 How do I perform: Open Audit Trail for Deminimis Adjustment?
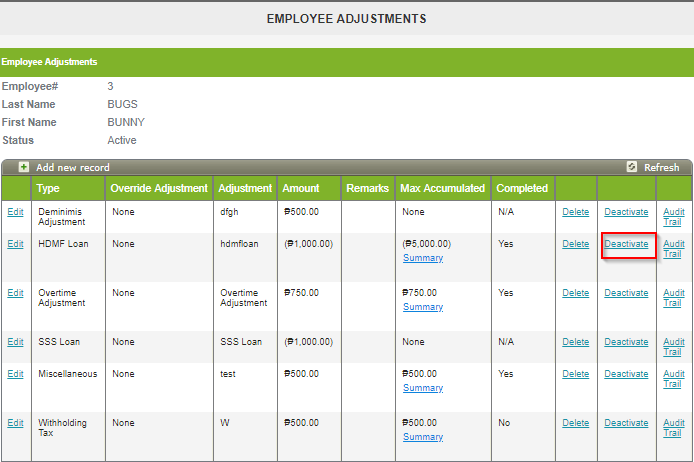pos(674,217)
